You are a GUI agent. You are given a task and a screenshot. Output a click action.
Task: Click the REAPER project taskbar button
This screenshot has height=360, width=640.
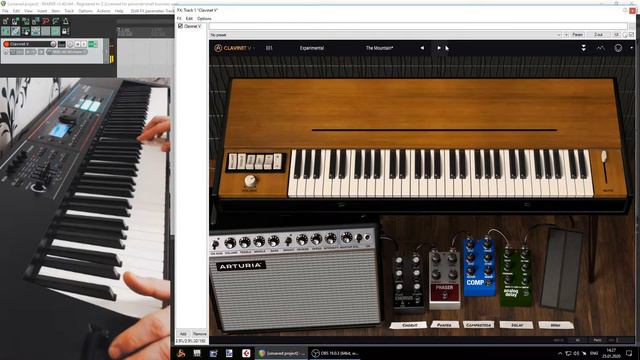pyautogui.click(x=281, y=353)
